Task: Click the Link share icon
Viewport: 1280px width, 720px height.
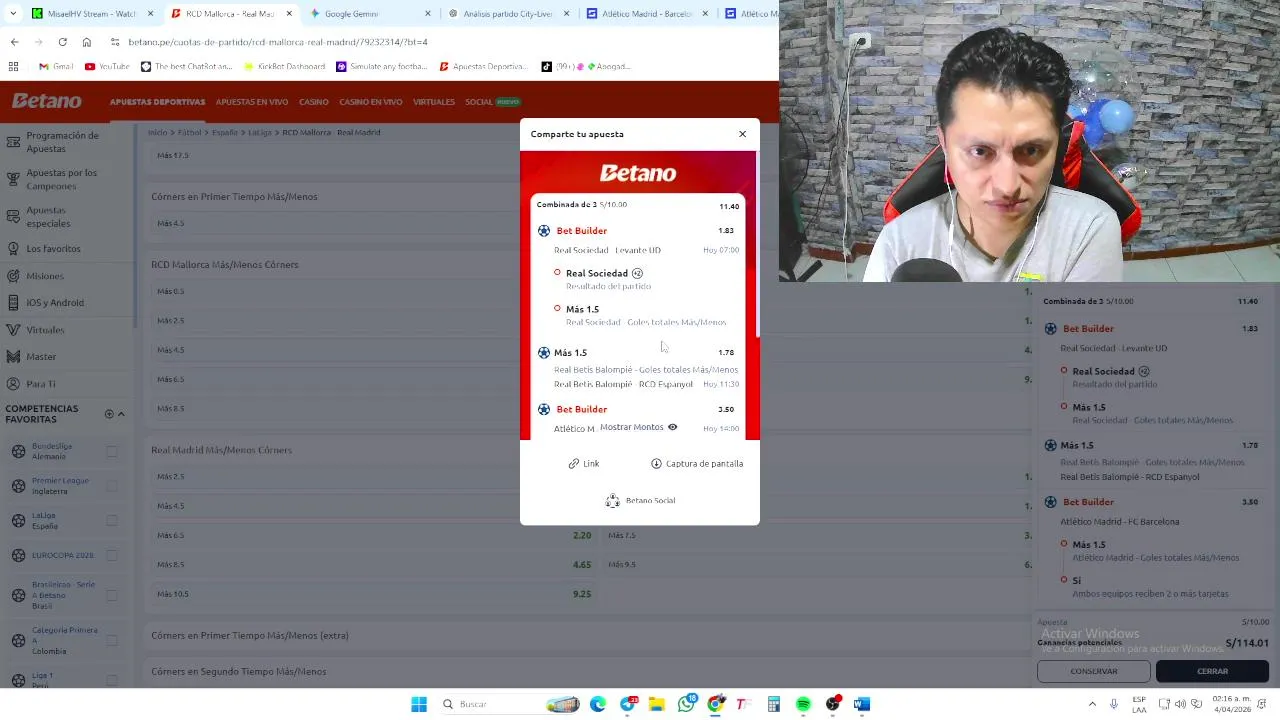Action: tap(574, 464)
